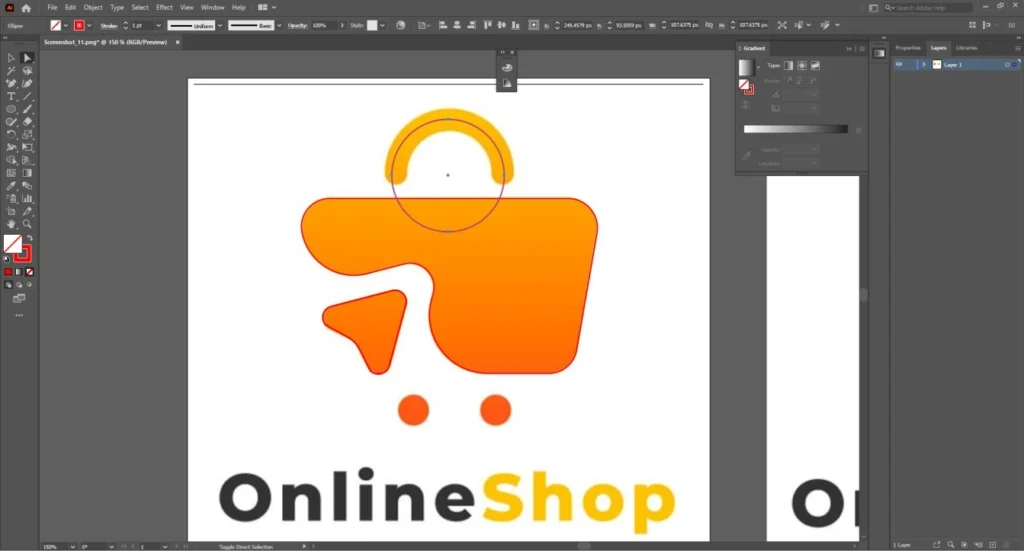The image size is (1024, 551).
Task: Select the Scale tool
Action: [27, 134]
